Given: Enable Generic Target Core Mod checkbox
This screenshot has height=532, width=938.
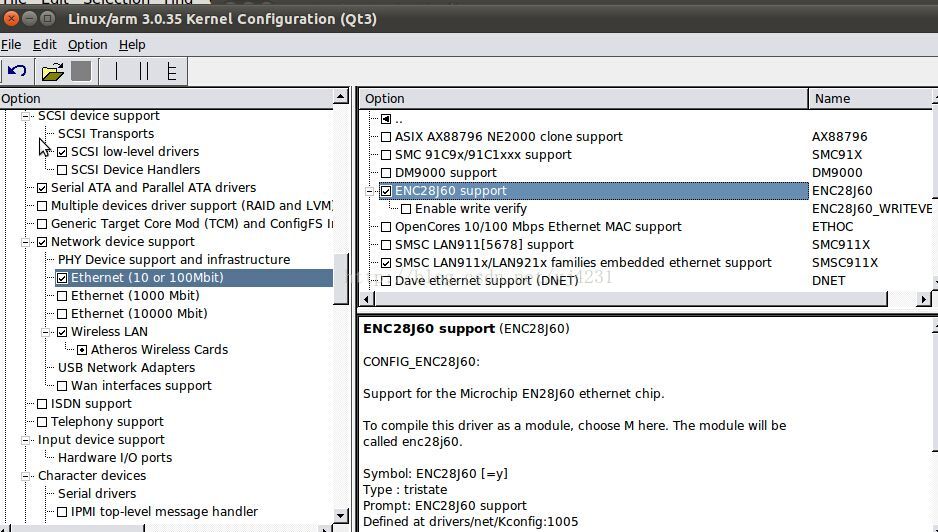Looking at the screenshot, I should 42,224.
